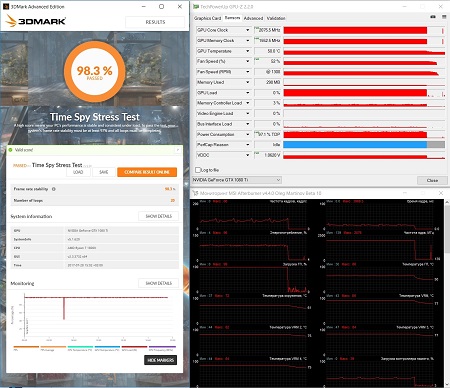
Task: Open the Bus Interface Load dropdown
Action: click(247, 124)
